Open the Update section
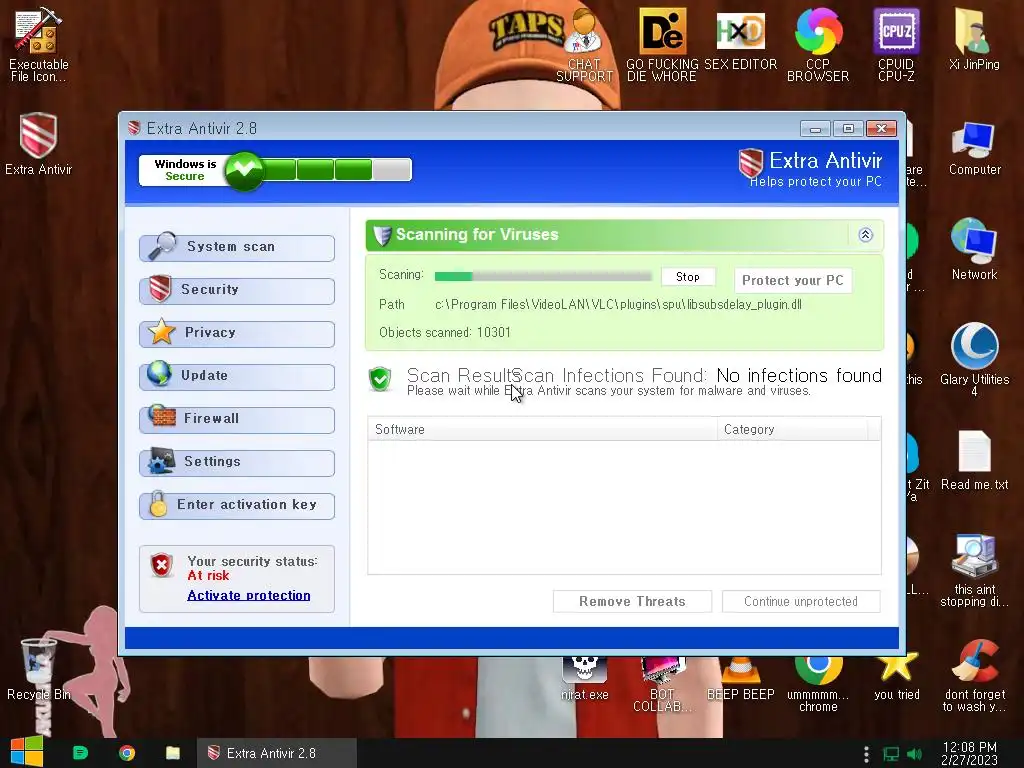 coord(237,377)
